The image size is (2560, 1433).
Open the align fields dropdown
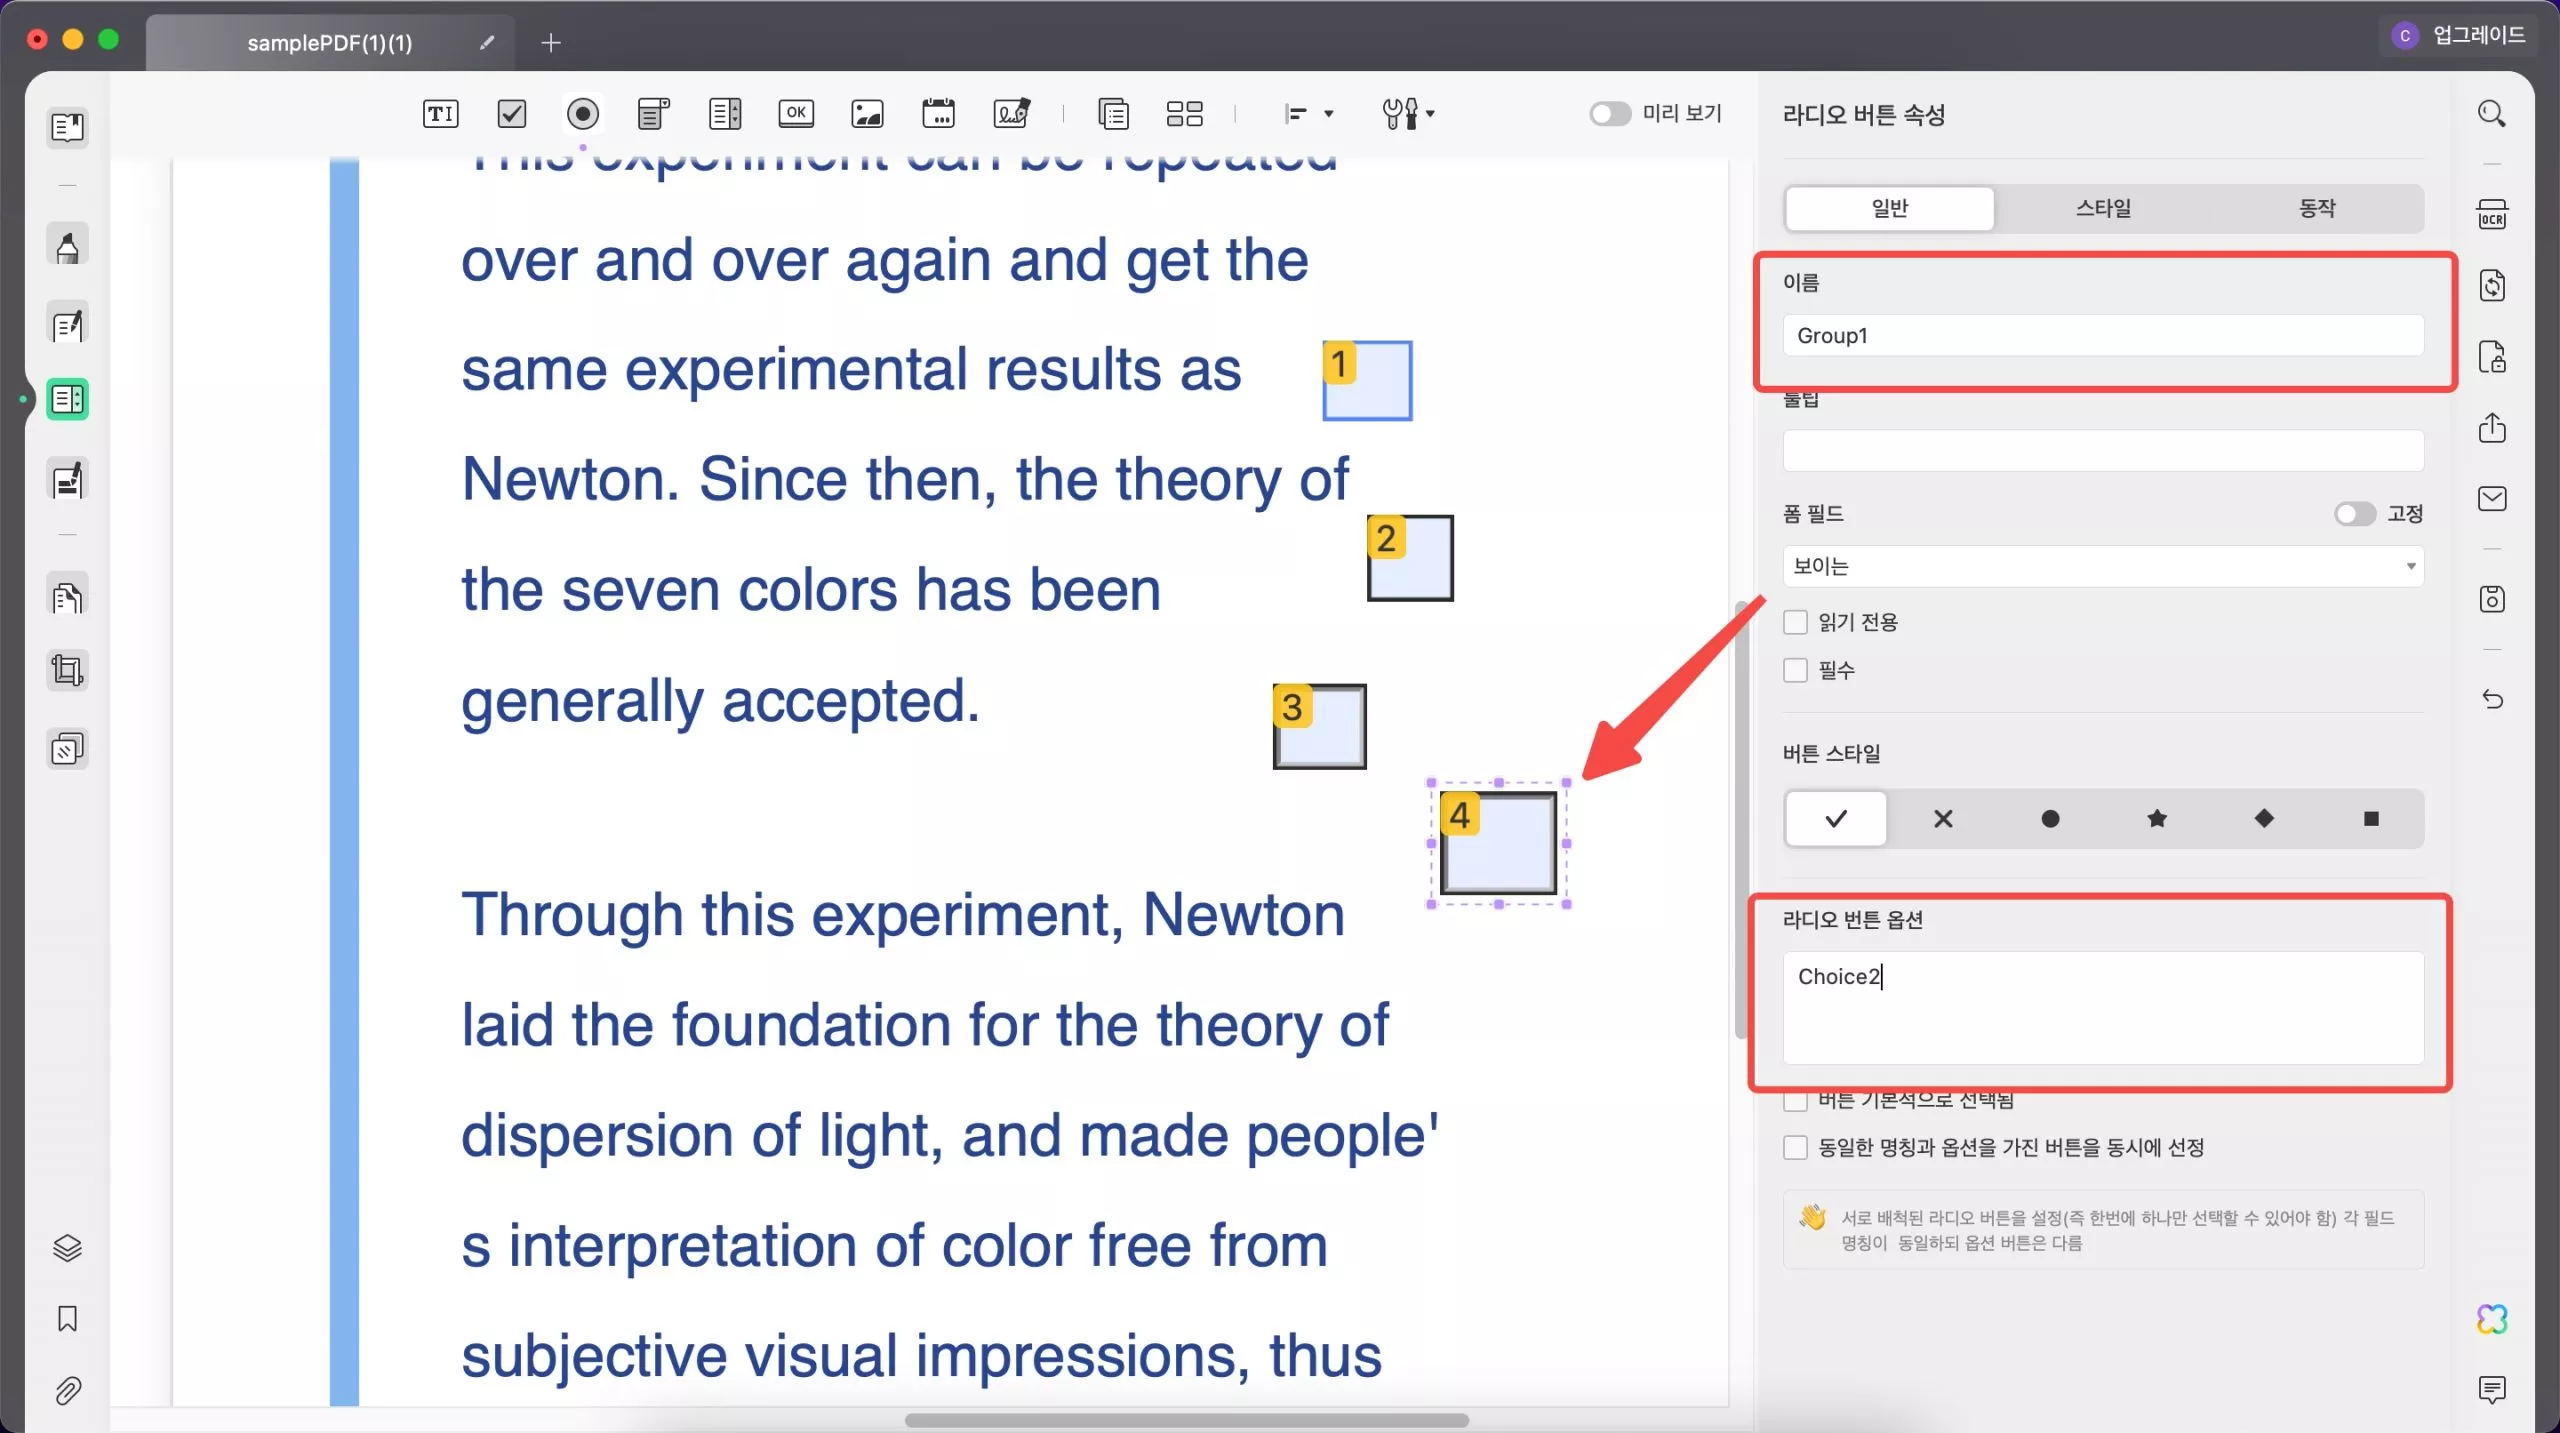pyautogui.click(x=1308, y=114)
